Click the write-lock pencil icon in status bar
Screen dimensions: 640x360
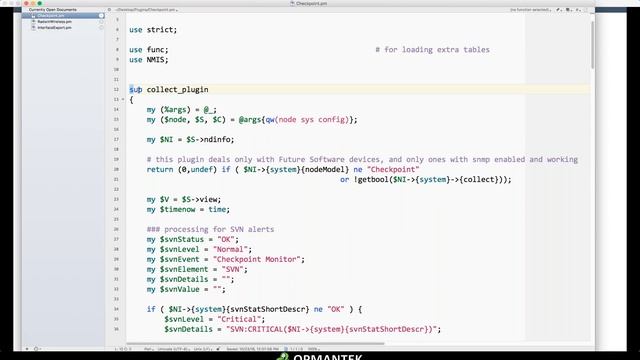point(218,349)
